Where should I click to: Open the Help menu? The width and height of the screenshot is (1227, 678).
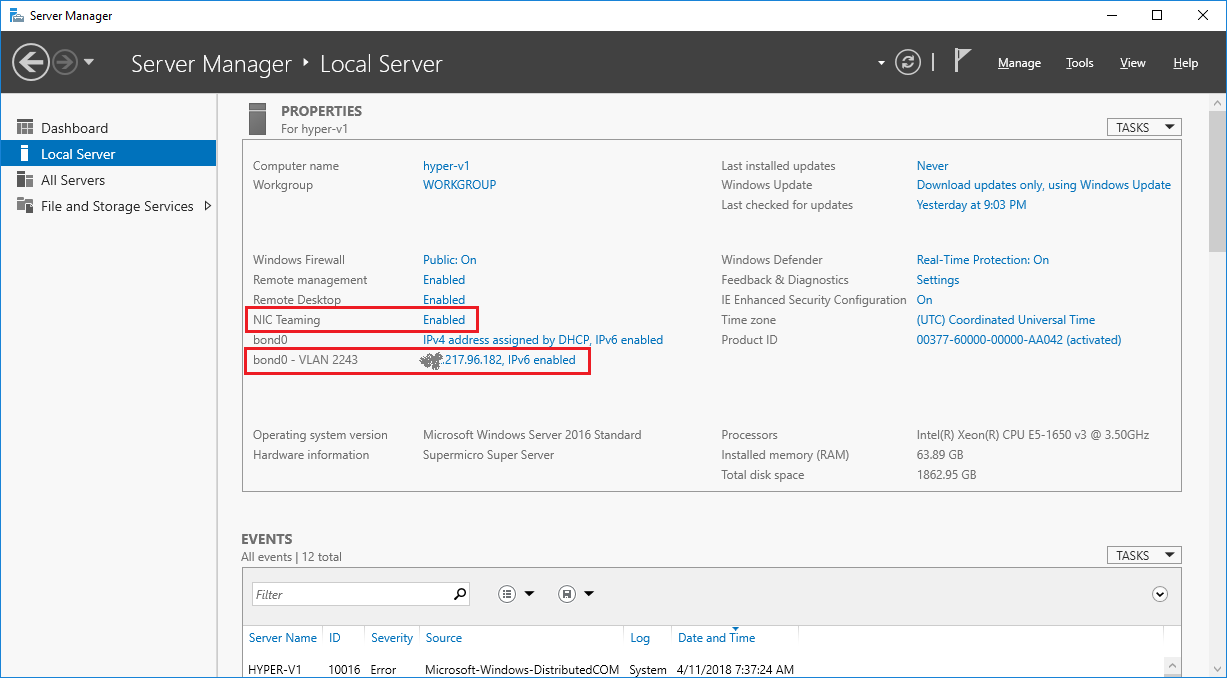point(1186,63)
